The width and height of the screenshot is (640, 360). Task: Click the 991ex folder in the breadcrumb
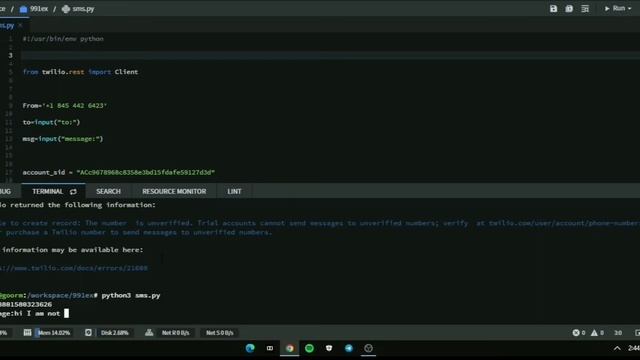click(x=34, y=9)
